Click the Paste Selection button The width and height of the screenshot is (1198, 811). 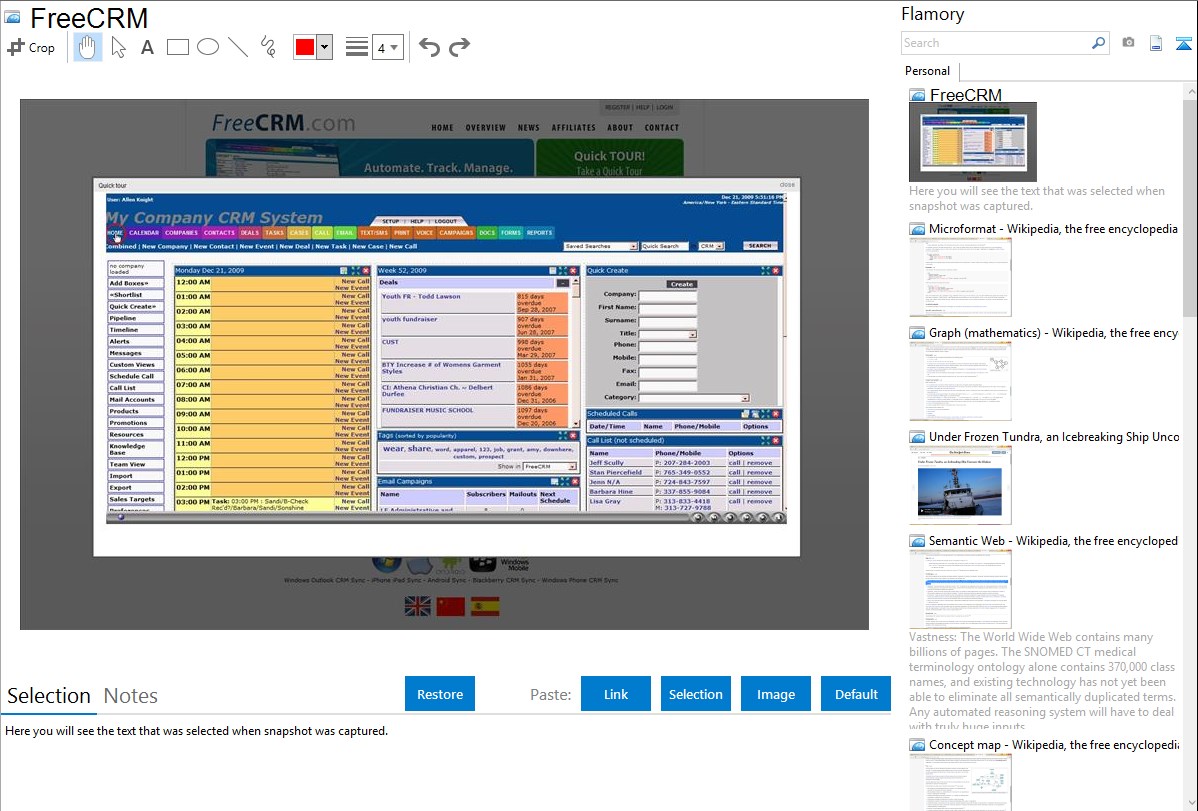tap(695, 694)
